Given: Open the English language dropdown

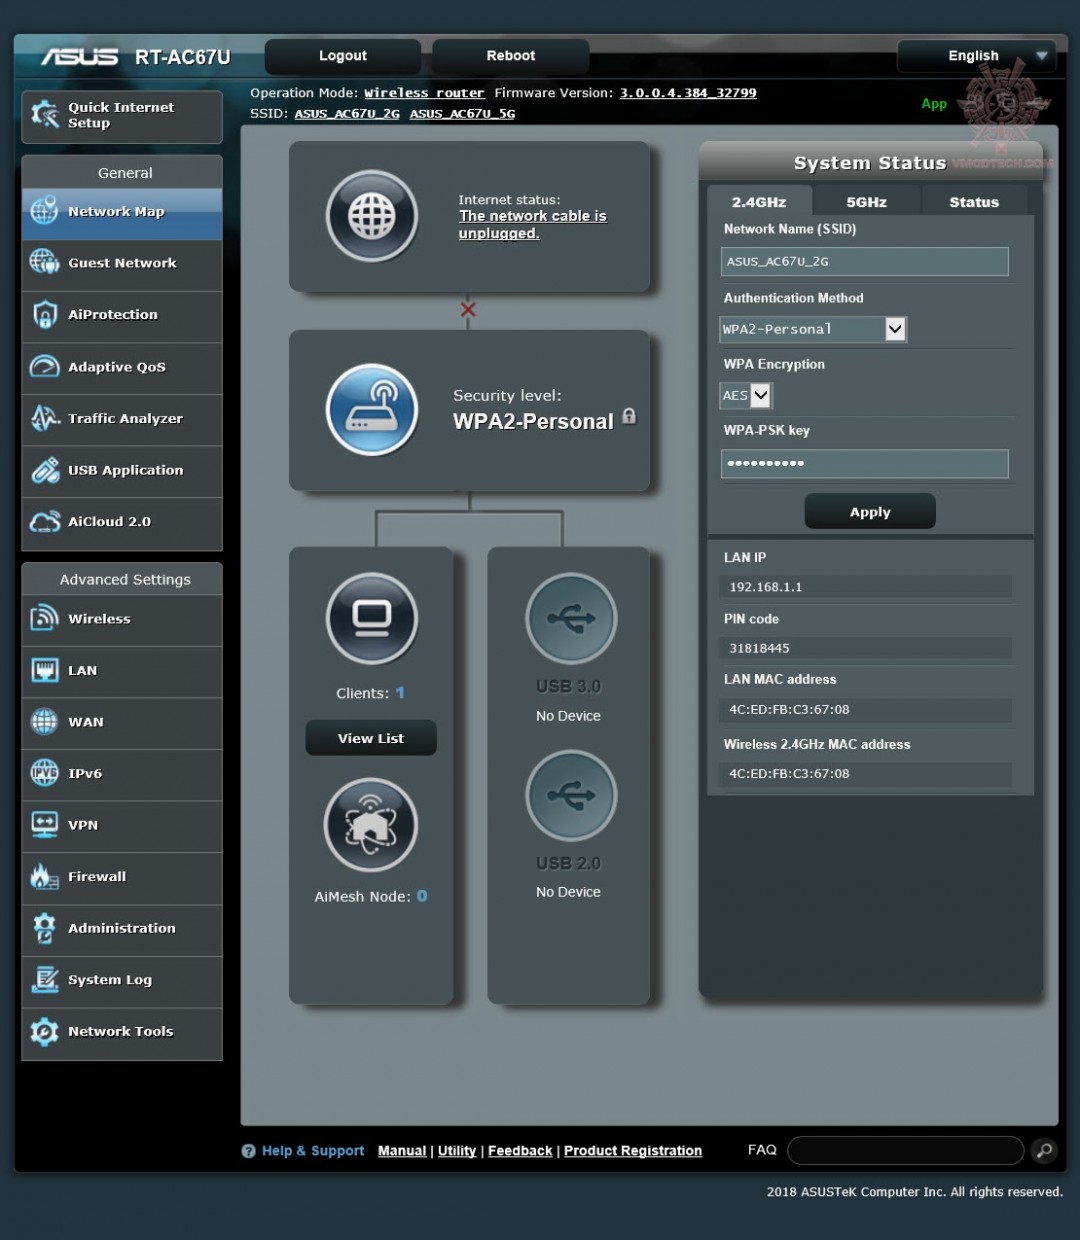Looking at the screenshot, I should (x=976, y=56).
